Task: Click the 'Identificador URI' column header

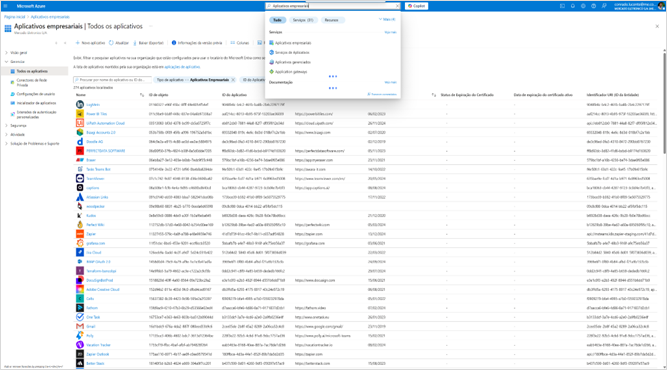Action: [613, 95]
